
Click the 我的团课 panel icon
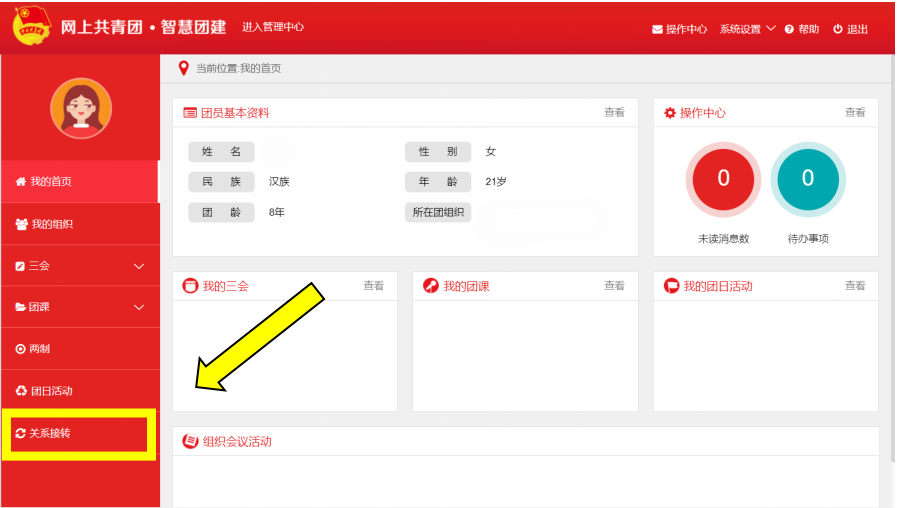pos(431,286)
